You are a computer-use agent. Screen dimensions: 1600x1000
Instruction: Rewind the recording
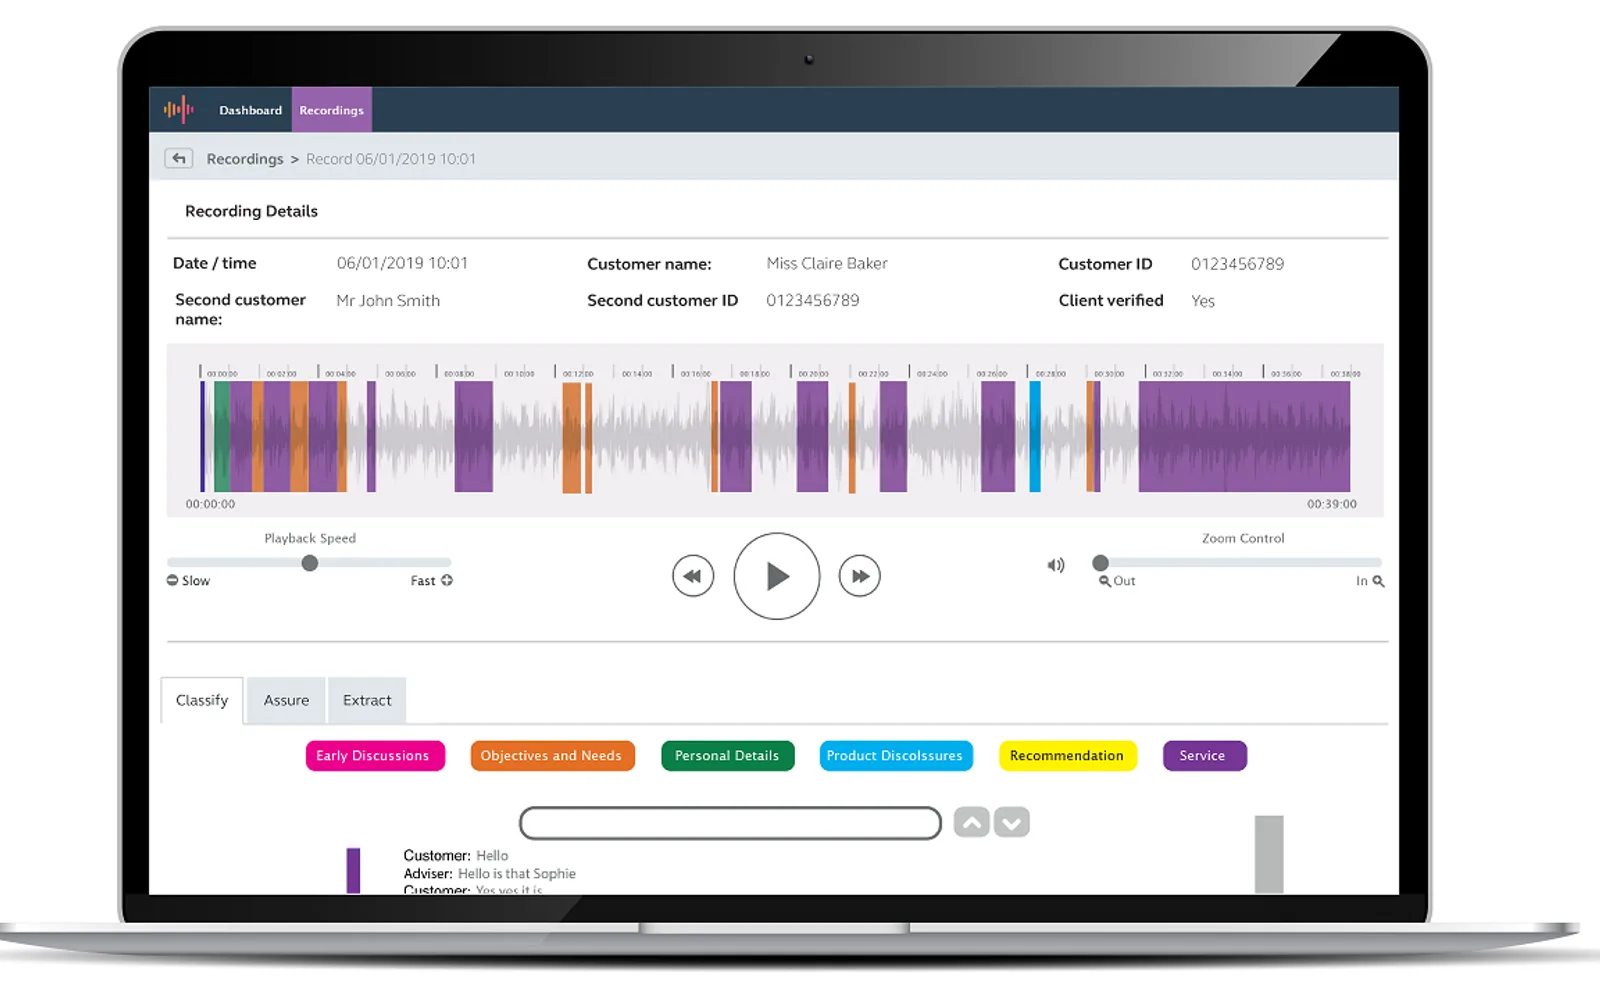(x=693, y=576)
